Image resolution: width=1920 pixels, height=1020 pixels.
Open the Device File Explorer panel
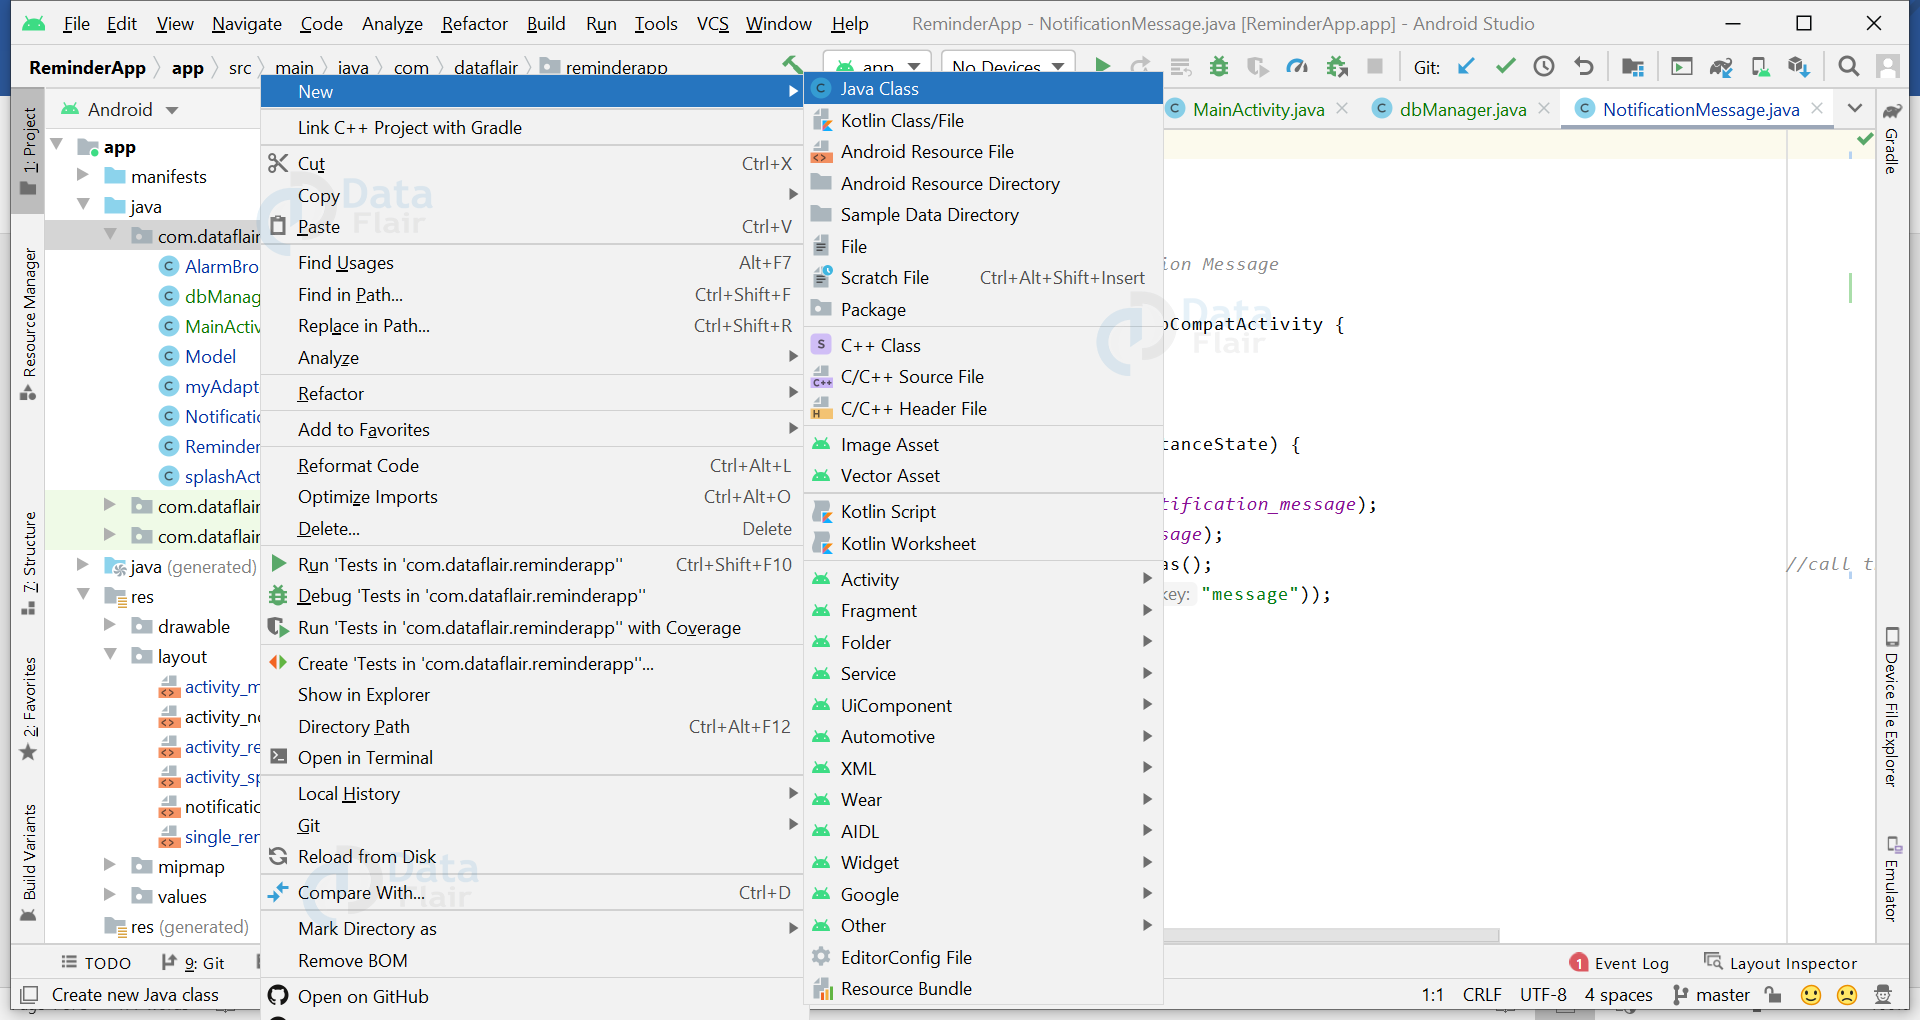[1891, 708]
